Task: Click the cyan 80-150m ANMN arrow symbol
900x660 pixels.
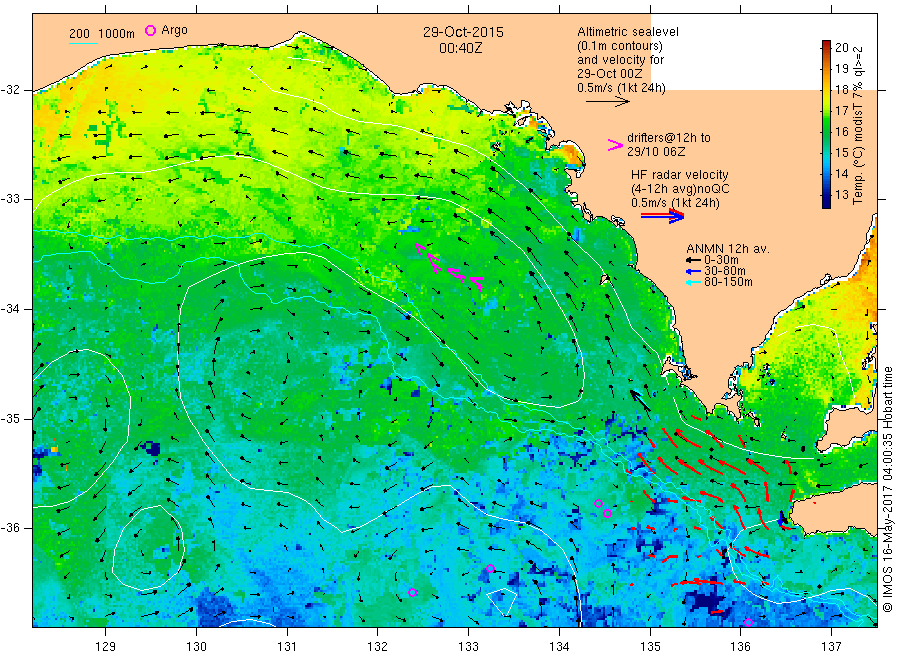Action: pos(693,282)
